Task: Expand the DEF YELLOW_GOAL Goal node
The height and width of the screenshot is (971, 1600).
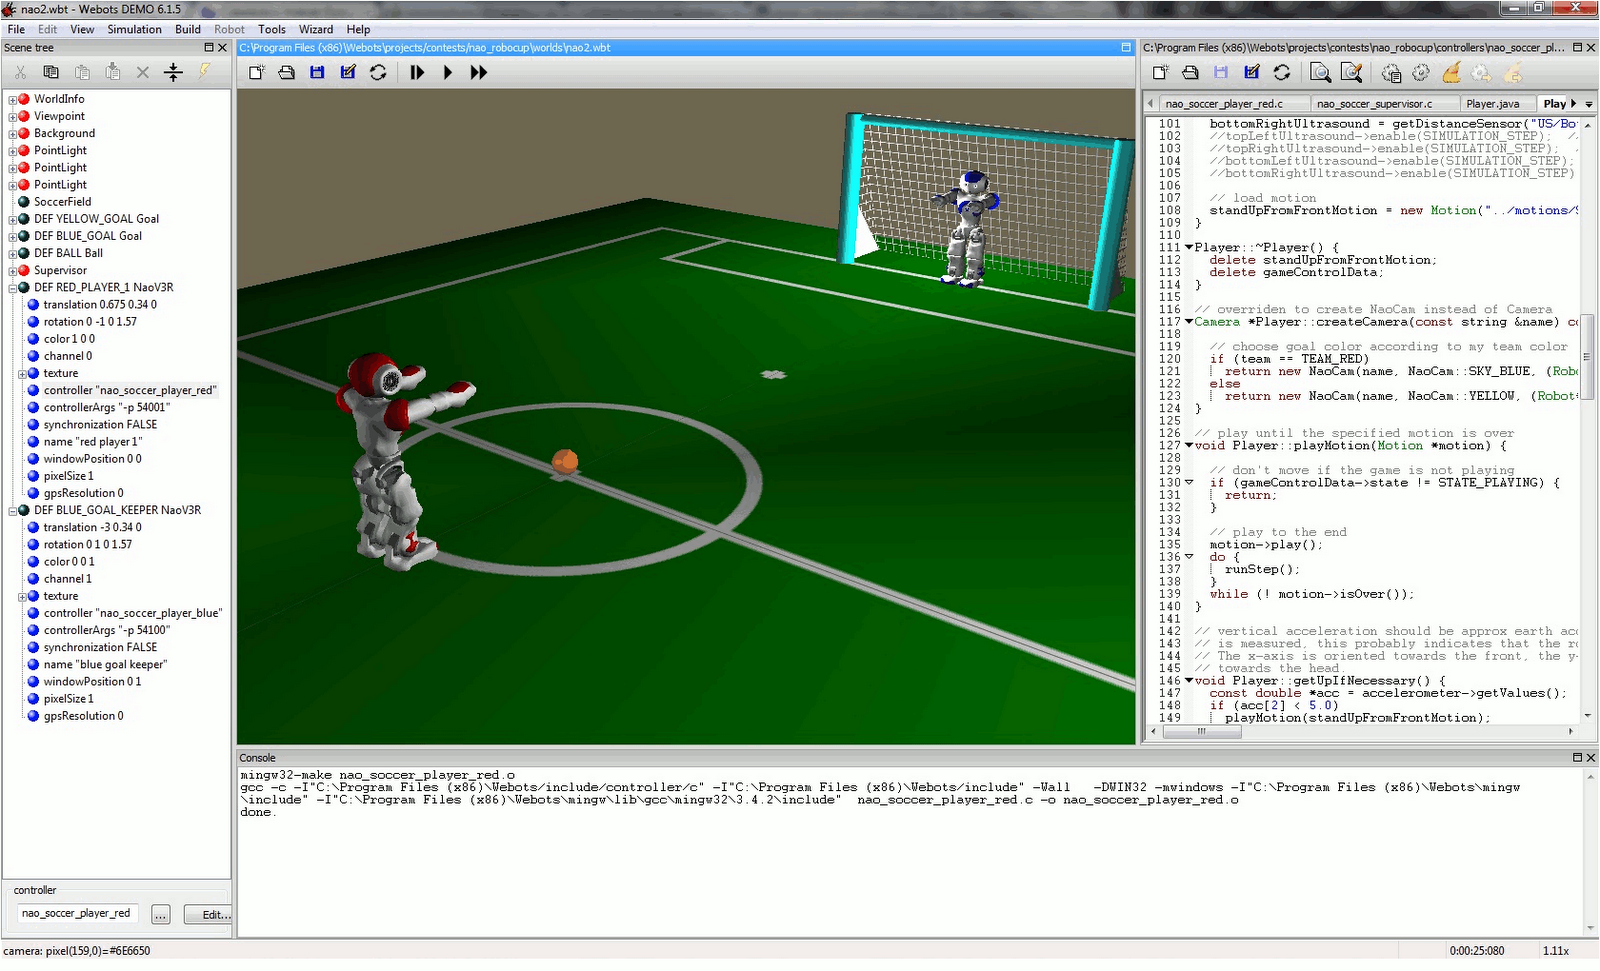Action: point(12,220)
